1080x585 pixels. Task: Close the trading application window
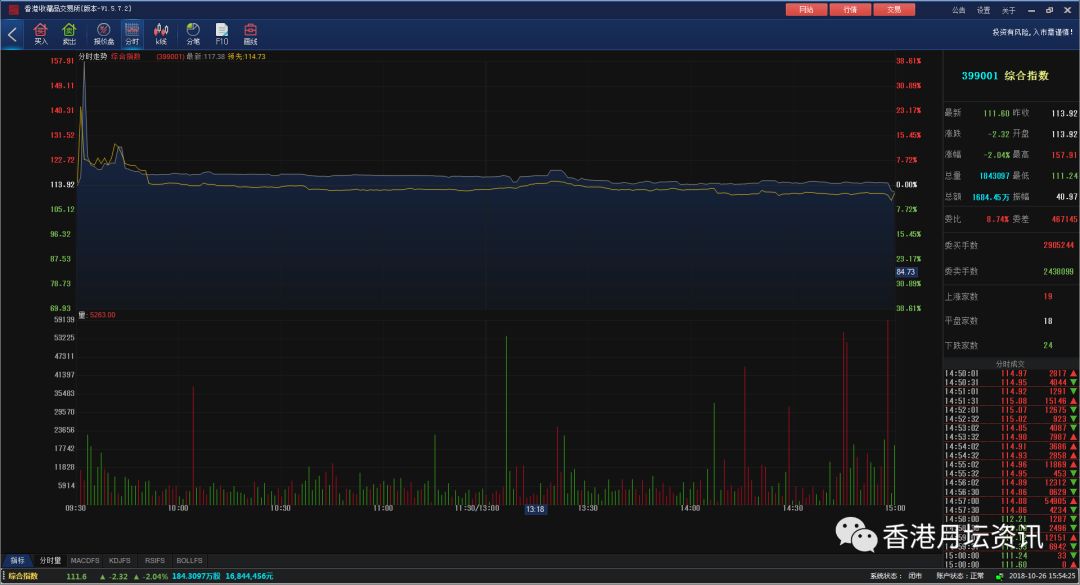1068,10
